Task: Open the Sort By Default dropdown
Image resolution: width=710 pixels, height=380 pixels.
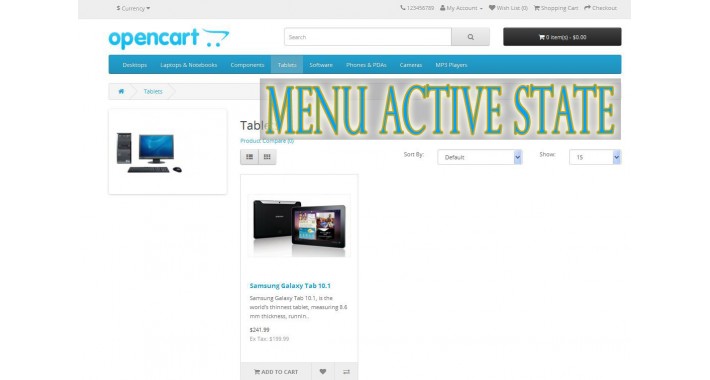Action: 480,157
